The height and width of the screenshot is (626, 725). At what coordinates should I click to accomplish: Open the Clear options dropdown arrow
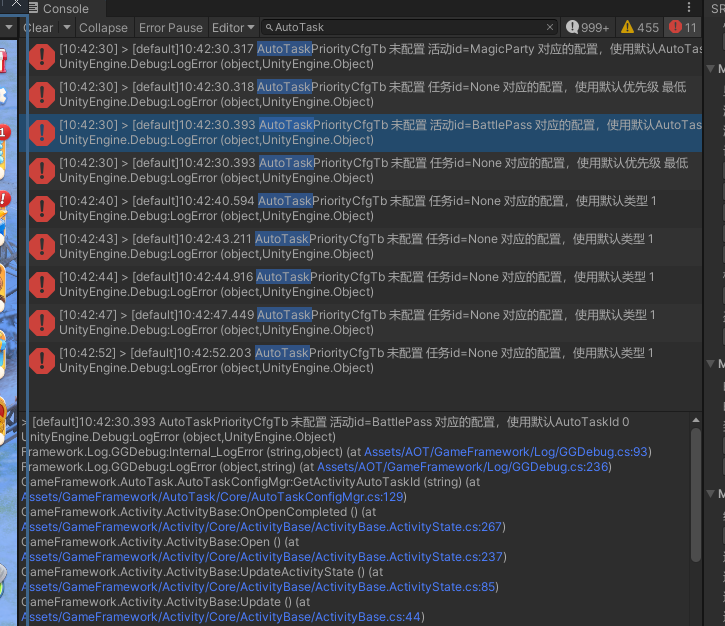[x=67, y=28]
